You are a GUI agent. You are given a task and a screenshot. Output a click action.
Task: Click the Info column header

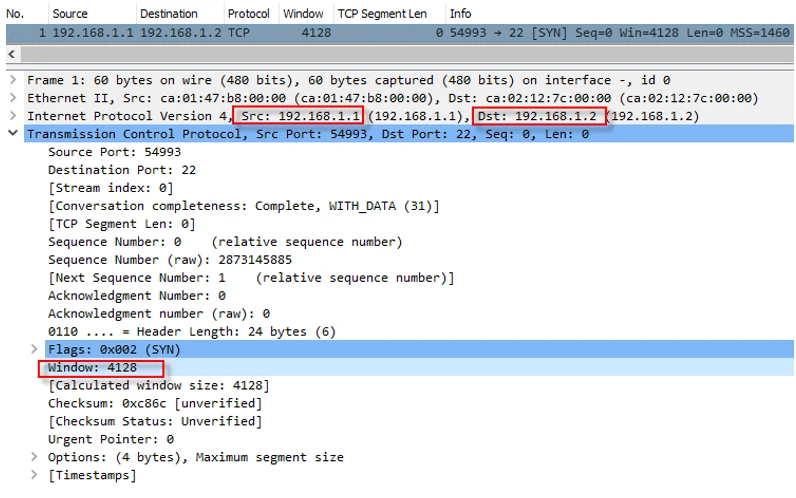point(460,14)
